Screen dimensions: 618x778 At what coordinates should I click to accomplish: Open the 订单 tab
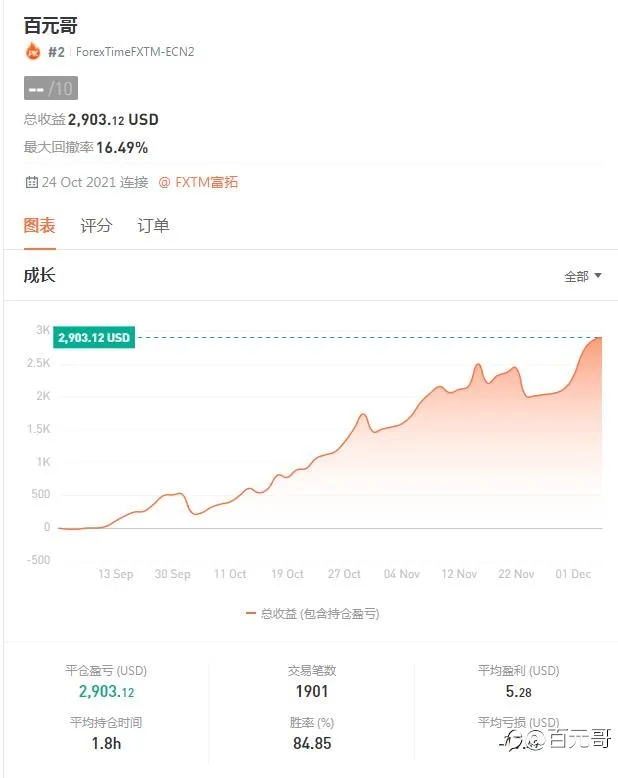pos(153,226)
